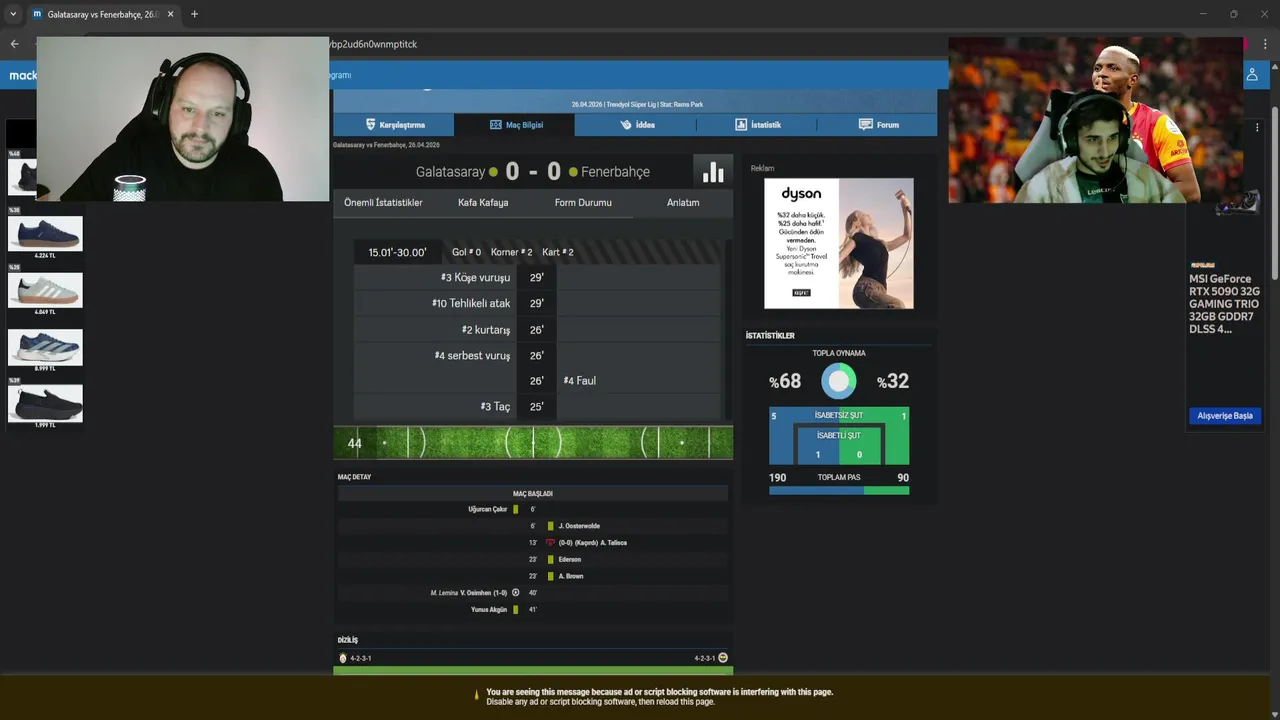Switch to the Maç Bilgisi tab
Viewport: 1280px width, 720px height.
click(x=514, y=125)
